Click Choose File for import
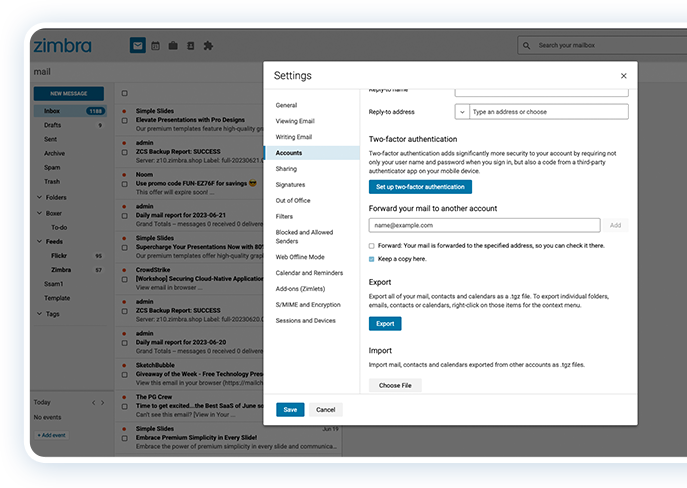This screenshot has height=488, width=687. pyautogui.click(x=395, y=385)
